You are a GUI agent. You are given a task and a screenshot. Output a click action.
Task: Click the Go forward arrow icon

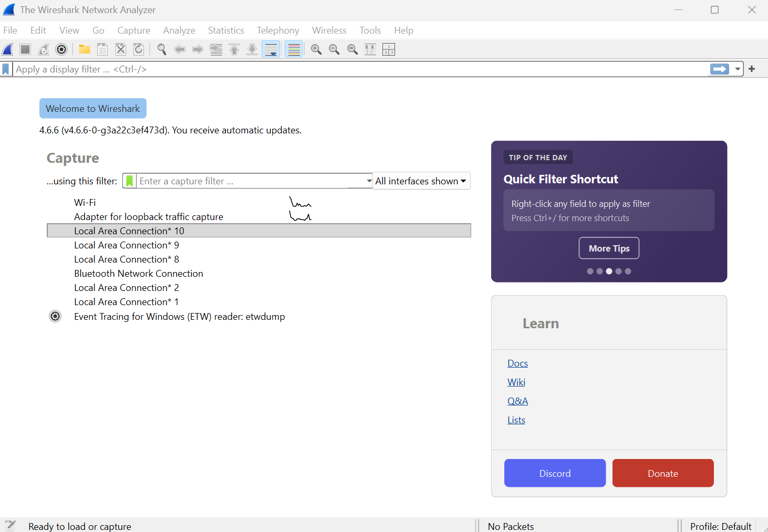pyautogui.click(x=198, y=49)
